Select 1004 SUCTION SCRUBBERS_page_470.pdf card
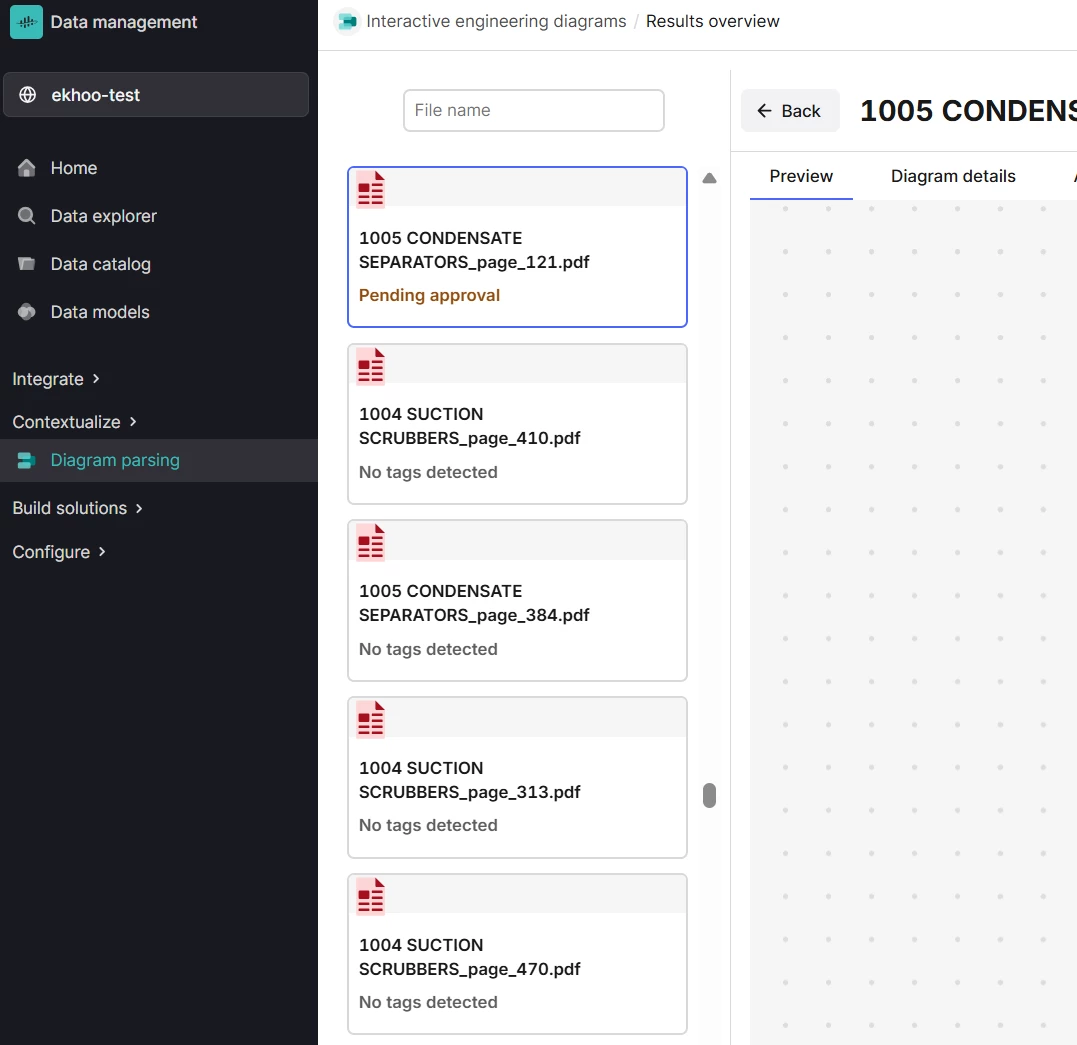Image resolution: width=1077 pixels, height=1045 pixels. 517,954
